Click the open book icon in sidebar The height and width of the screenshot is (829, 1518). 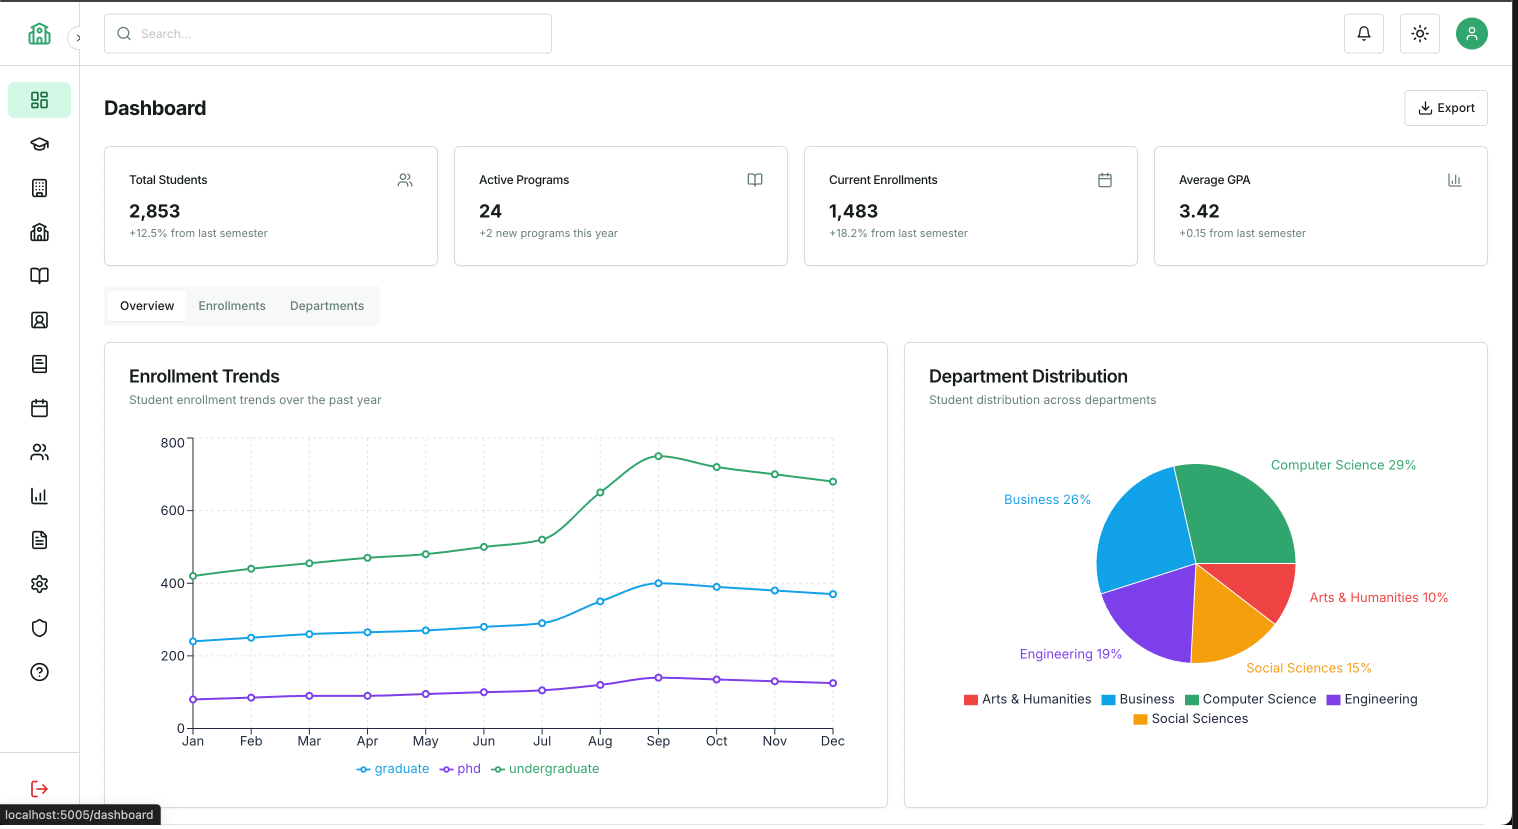coord(39,276)
